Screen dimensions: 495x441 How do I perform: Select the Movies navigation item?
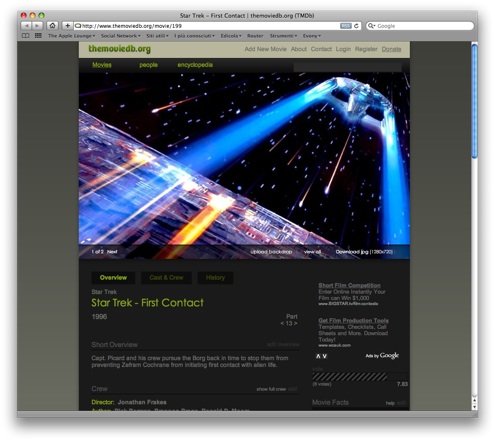pos(102,65)
